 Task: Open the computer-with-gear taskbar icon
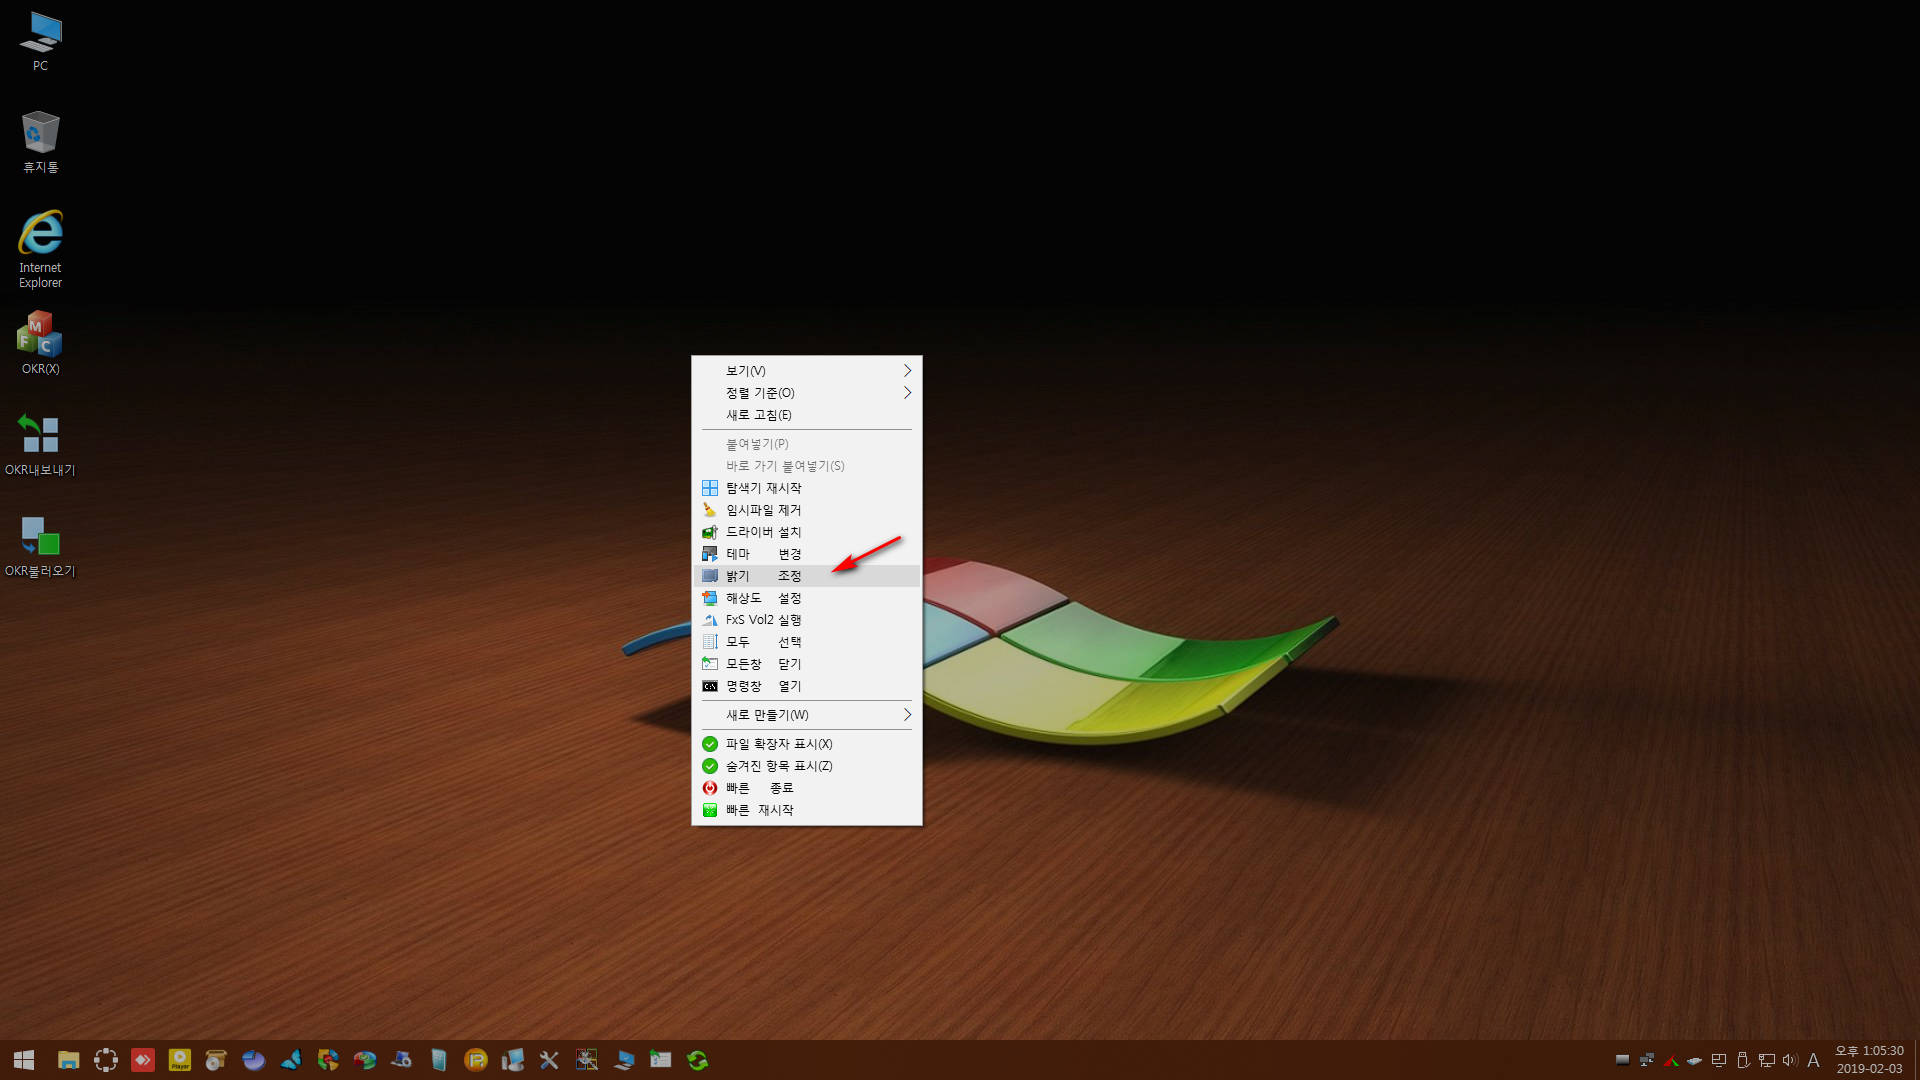(401, 1060)
